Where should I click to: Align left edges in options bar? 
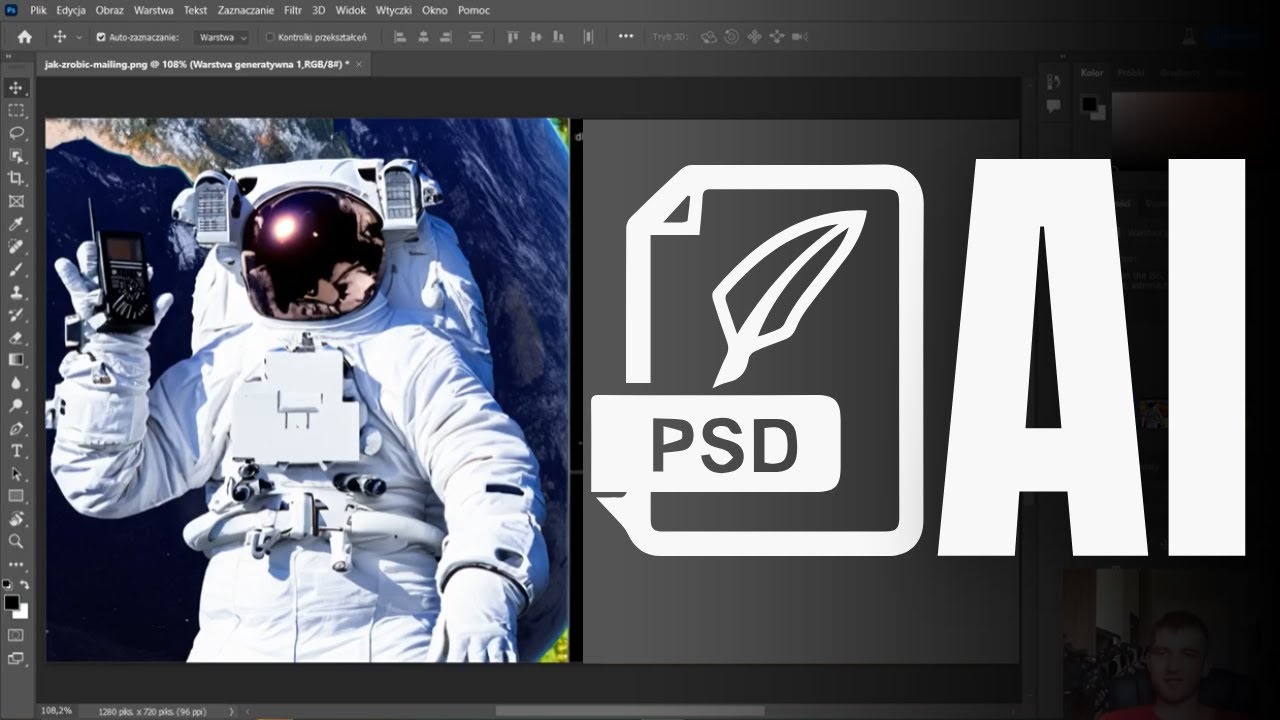click(400, 37)
